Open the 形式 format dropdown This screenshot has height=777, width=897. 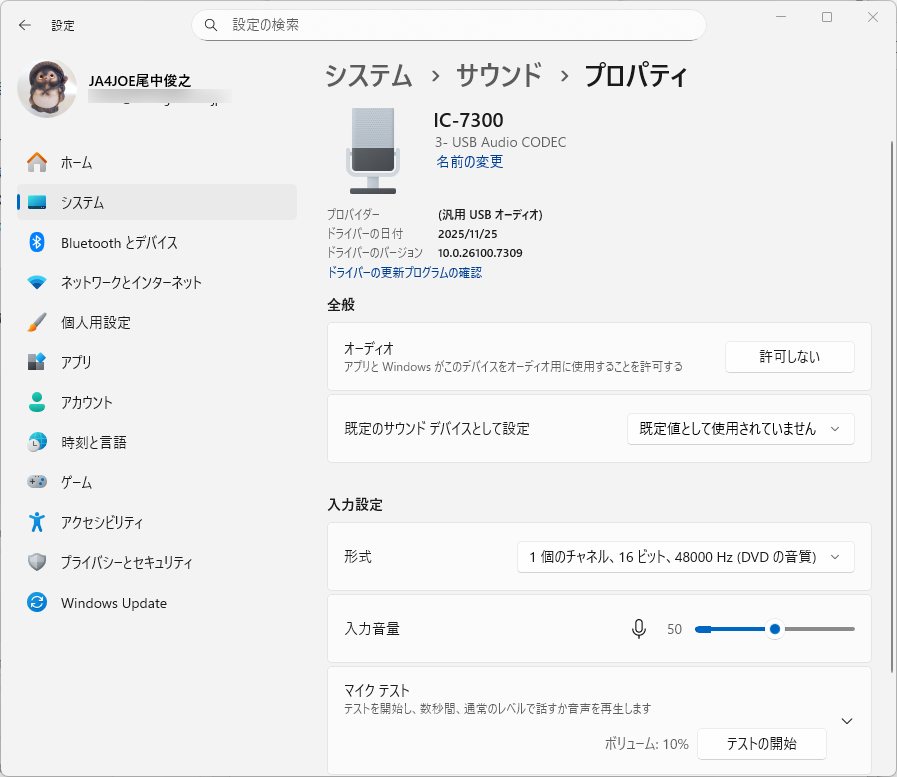point(685,557)
